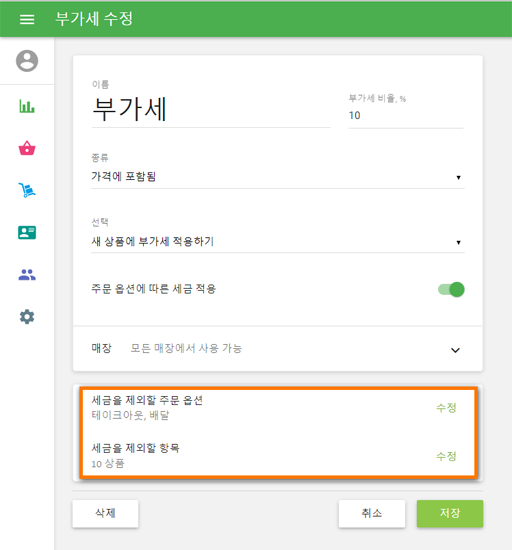Click 수정 for 세금을 제외할 항목
Viewport: 512px width, 550px height.
point(446,456)
